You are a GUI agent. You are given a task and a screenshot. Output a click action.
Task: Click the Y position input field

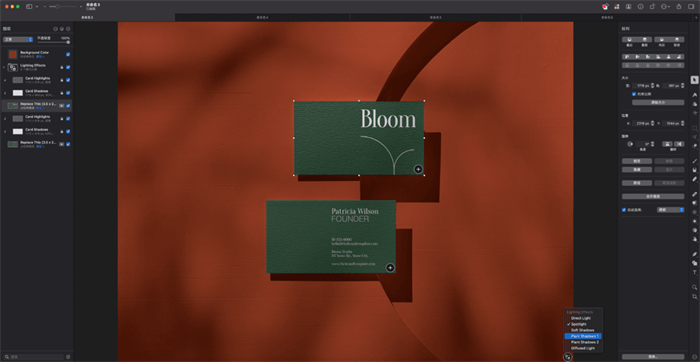[671, 123]
